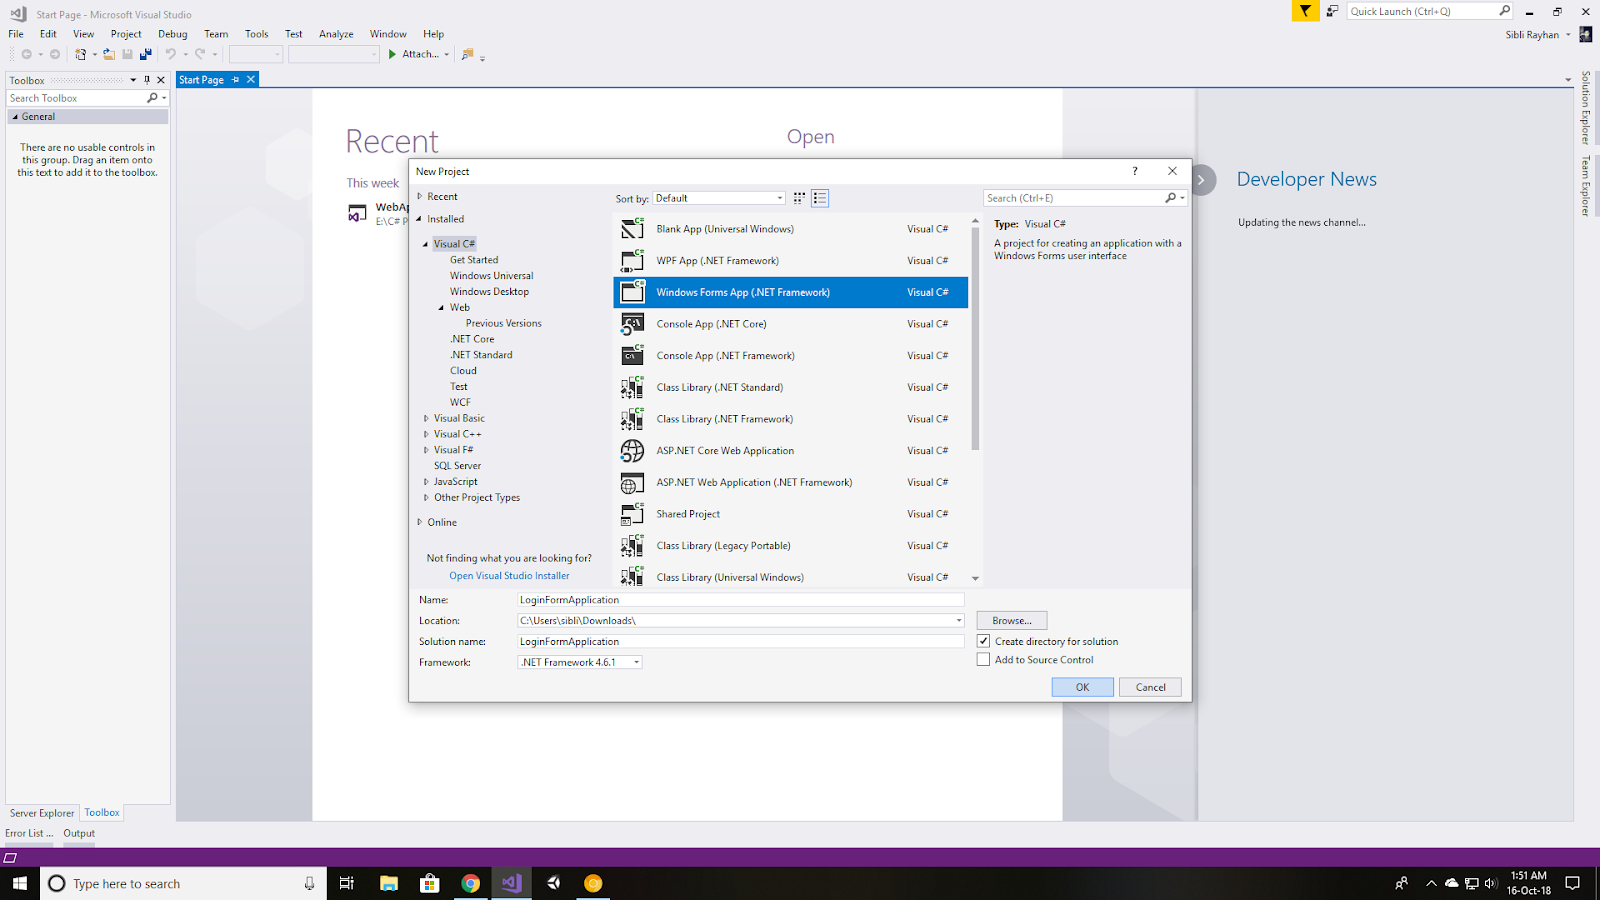Click the Navigate Backward toolbar icon
The width and height of the screenshot is (1600, 900).
27,54
